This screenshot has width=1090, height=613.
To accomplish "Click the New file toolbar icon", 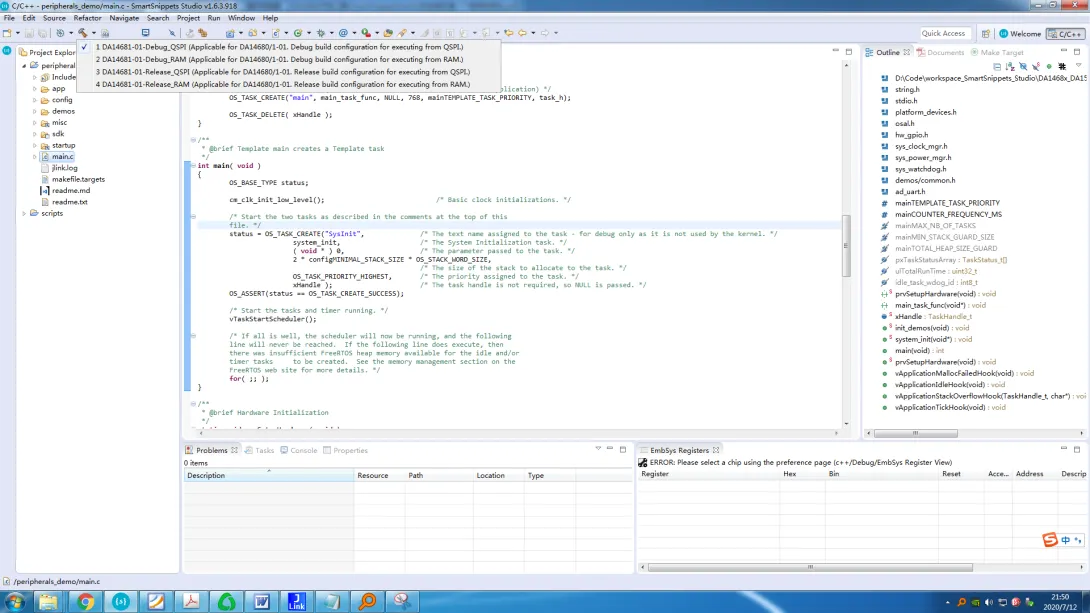I will (7, 33).
